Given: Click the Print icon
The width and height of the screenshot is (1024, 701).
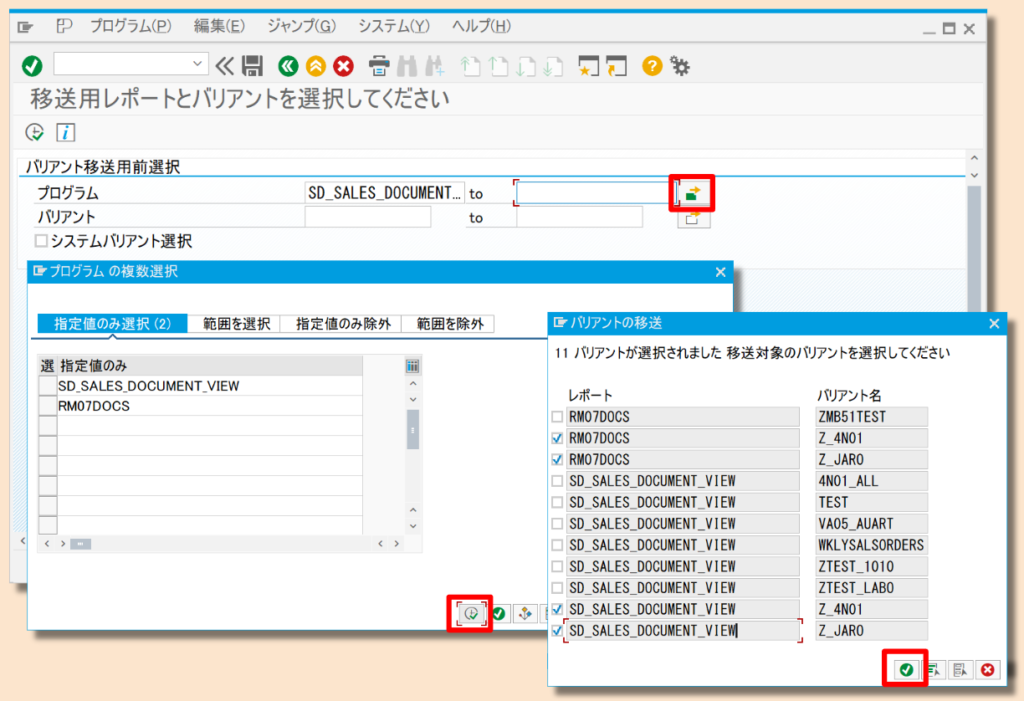Looking at the screenshot, I should (x=379, y=65).
